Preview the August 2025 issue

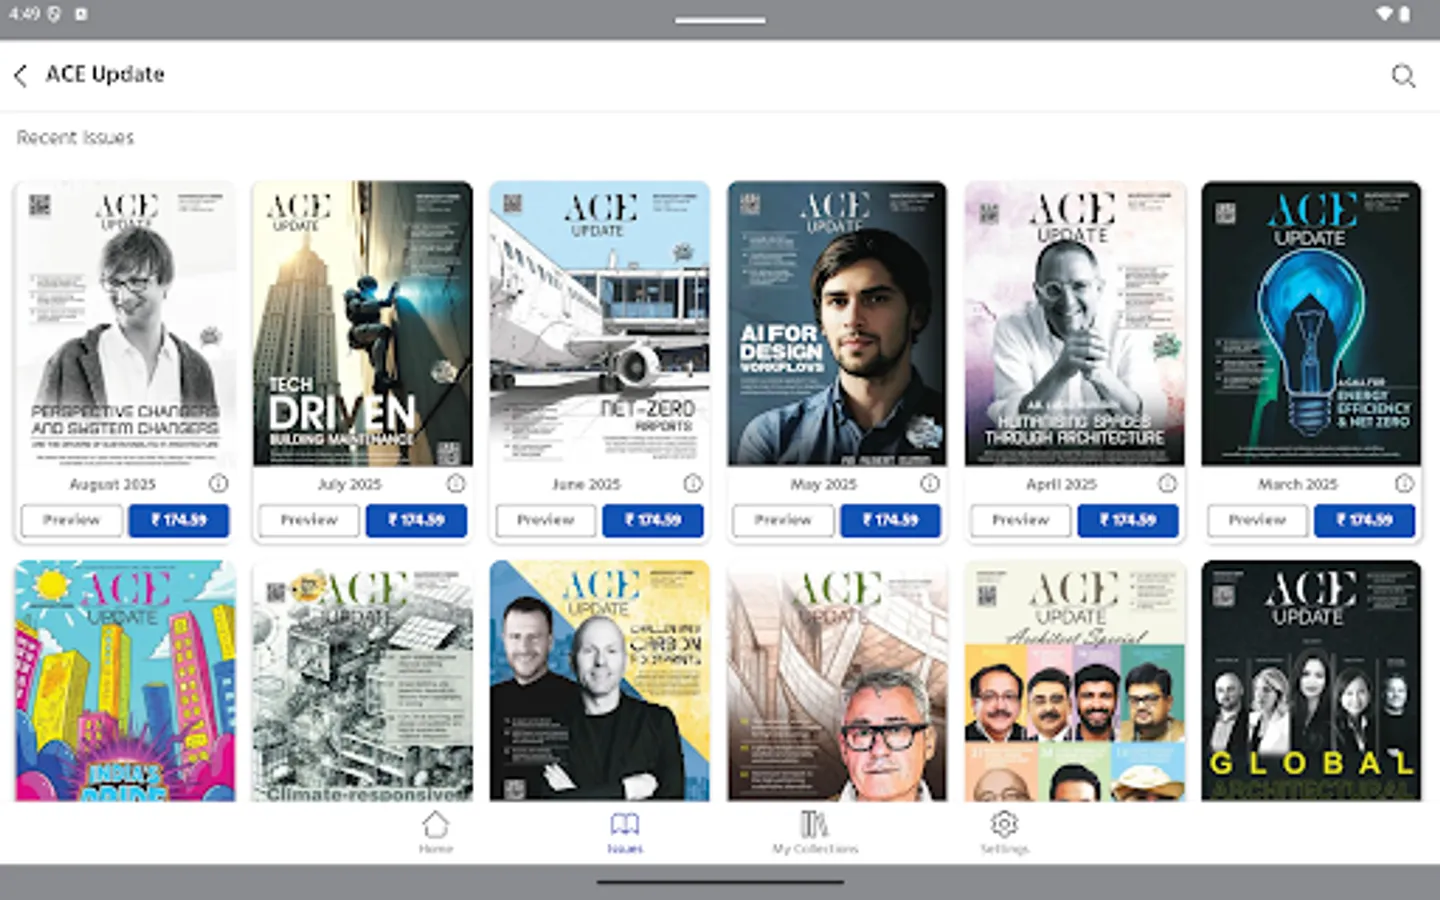coord(71,520)
